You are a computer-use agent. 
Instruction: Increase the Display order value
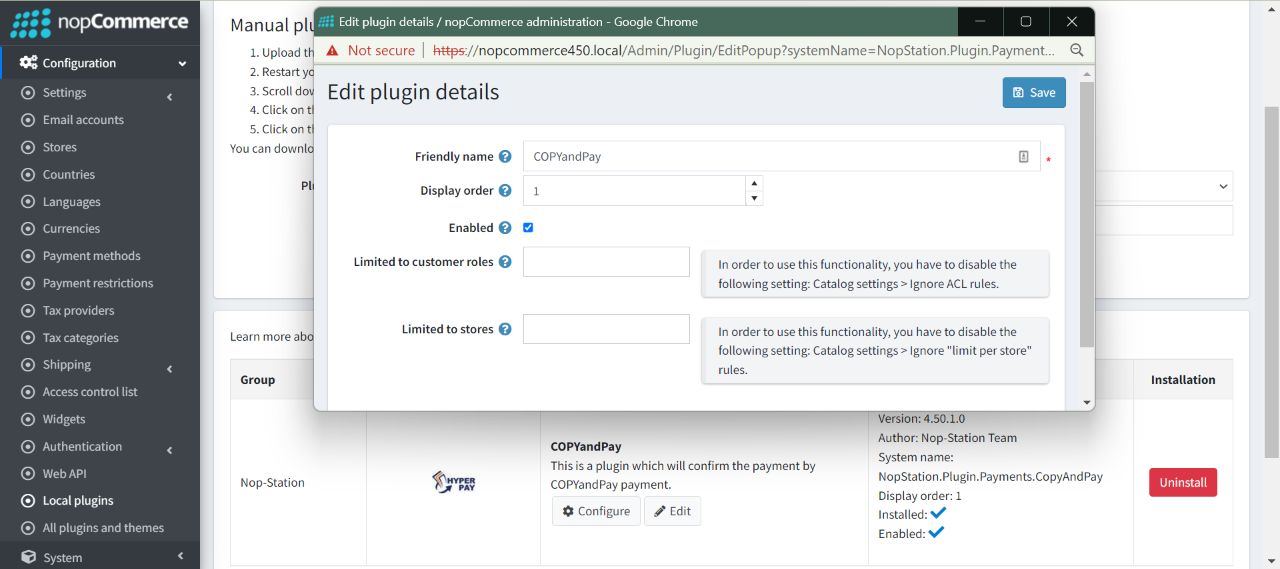pos(754,183)
